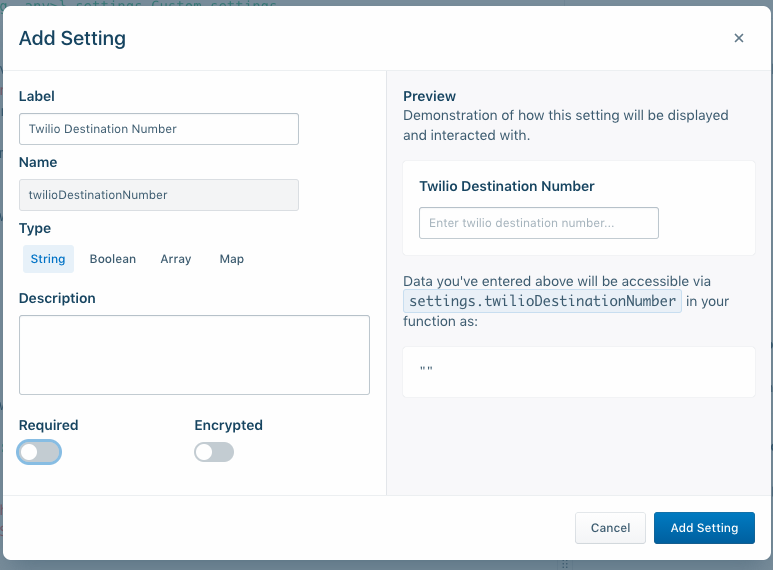Click the Label input field
The width and height of the screenshot is (773, 570).
click(x=159, y=129)
